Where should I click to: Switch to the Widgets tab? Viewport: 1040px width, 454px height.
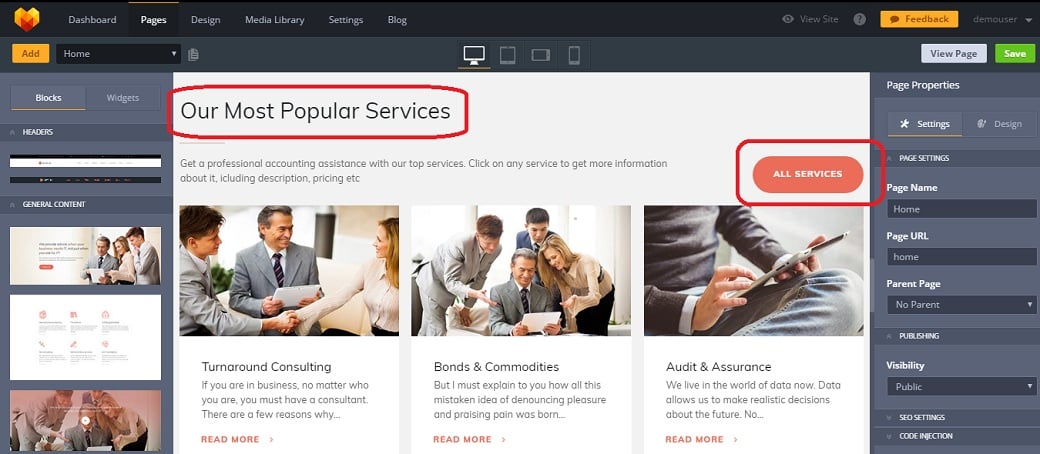click(x=122, y=98)
